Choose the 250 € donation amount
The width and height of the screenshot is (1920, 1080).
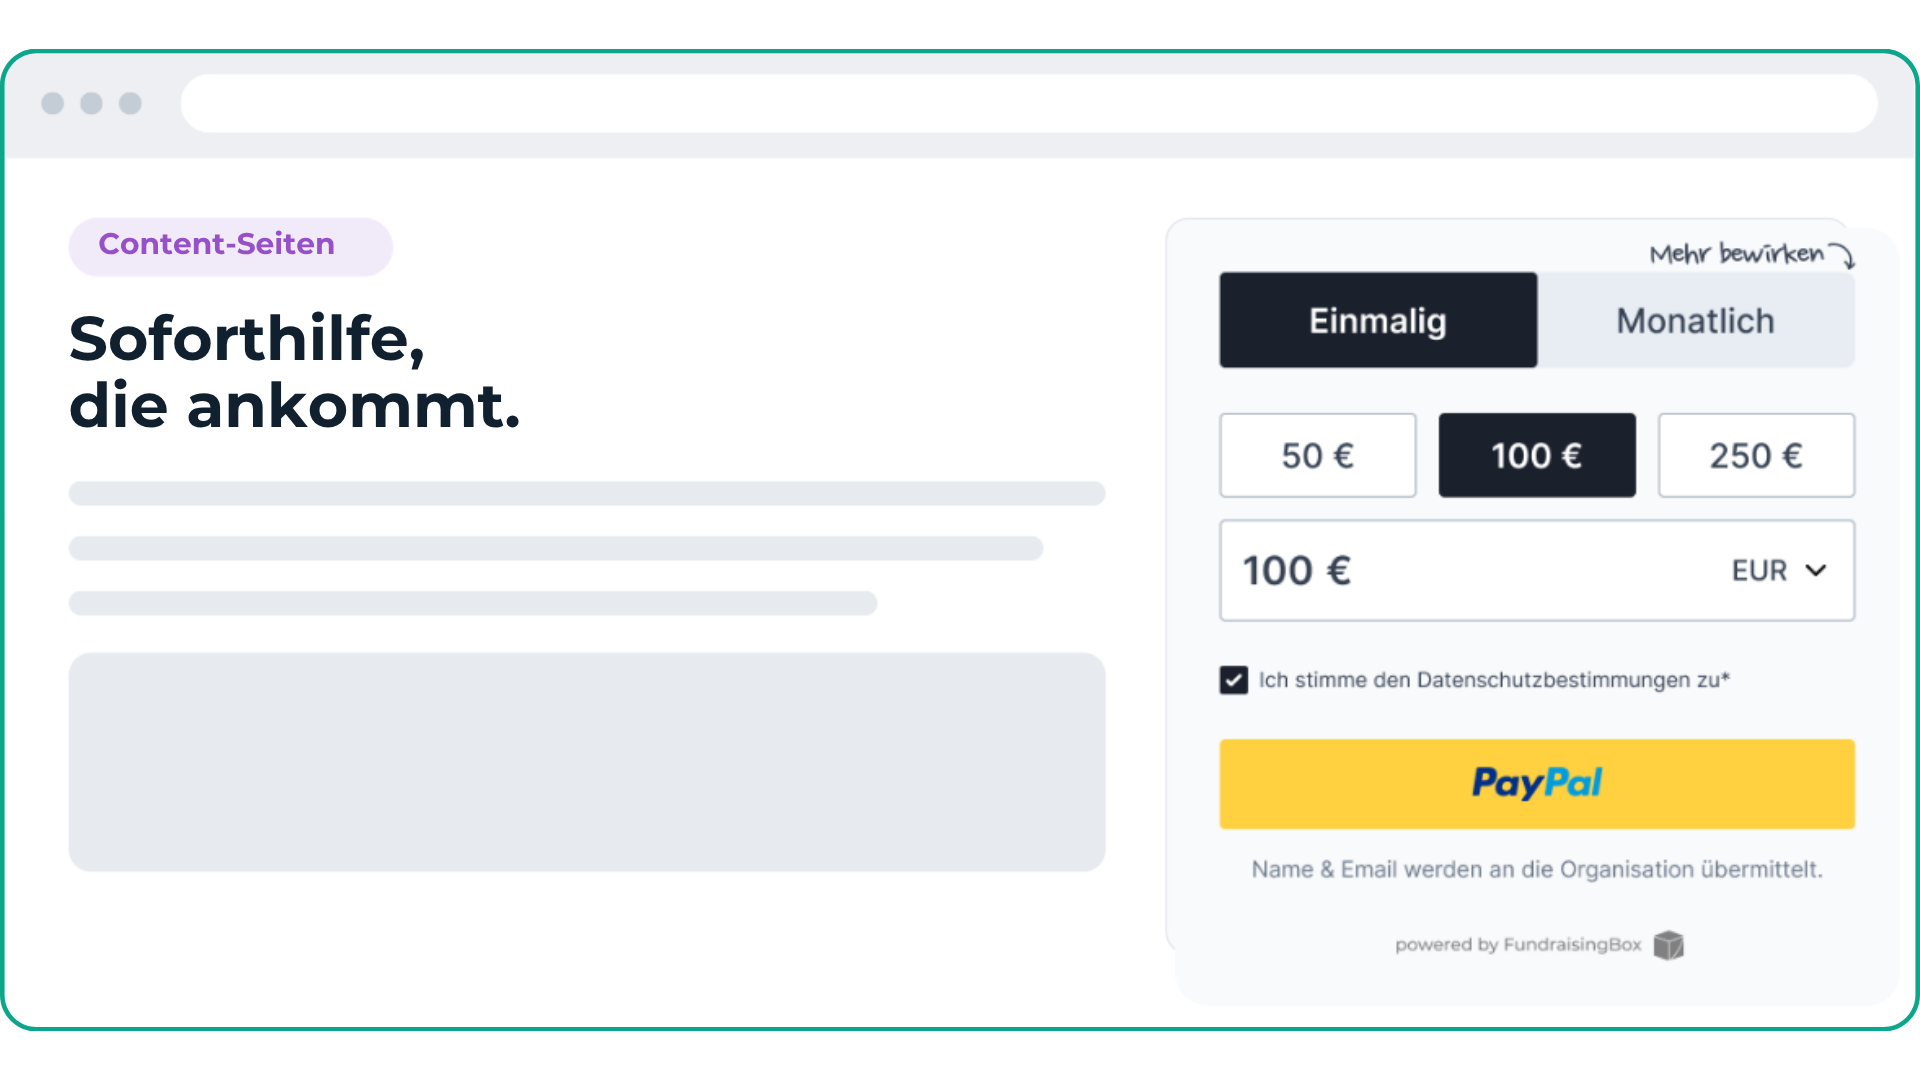point(1756,455)
